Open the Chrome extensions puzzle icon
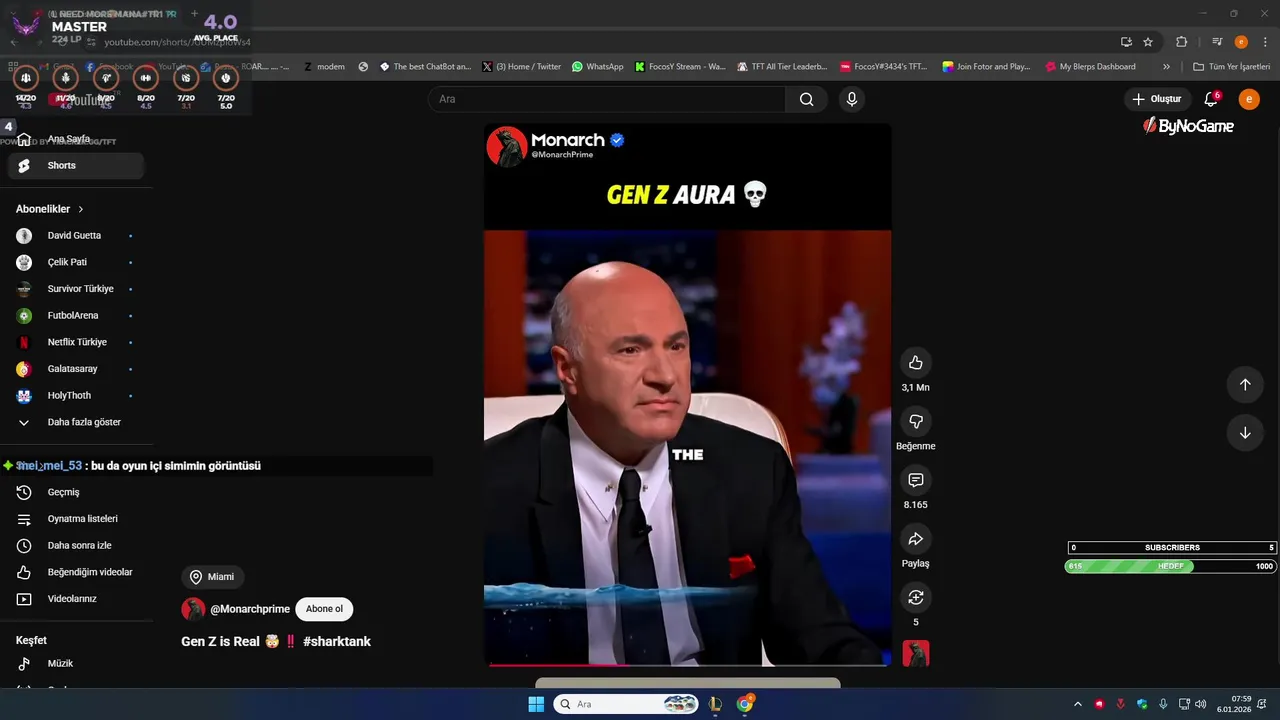Viewport: 1280px width, 720px height. 1181,42
